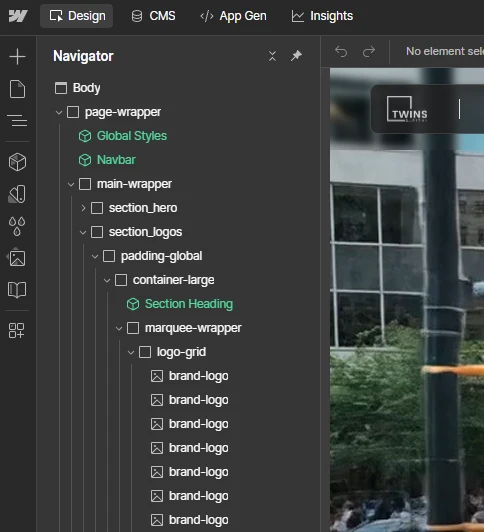Select the first brand-logo image

[198, 376]
